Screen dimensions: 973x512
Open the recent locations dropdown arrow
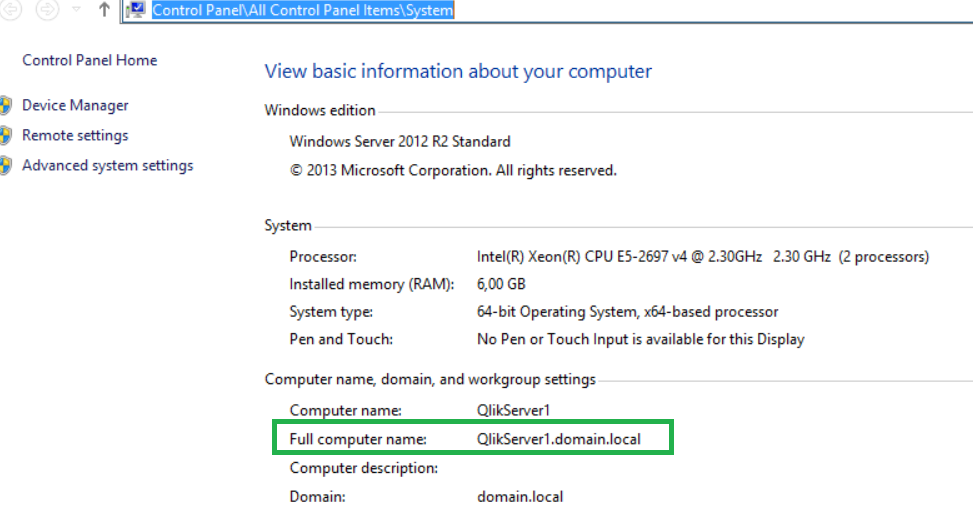tap(76, 9)
